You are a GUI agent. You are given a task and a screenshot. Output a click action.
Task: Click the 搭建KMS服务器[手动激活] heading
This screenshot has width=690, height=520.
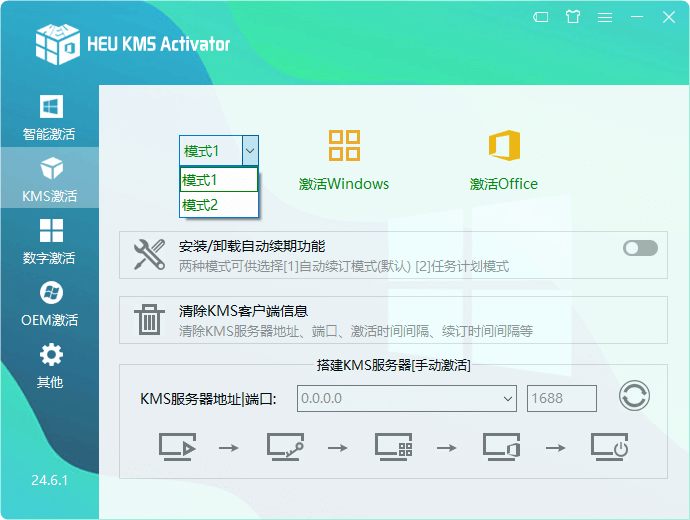[394, 365]
